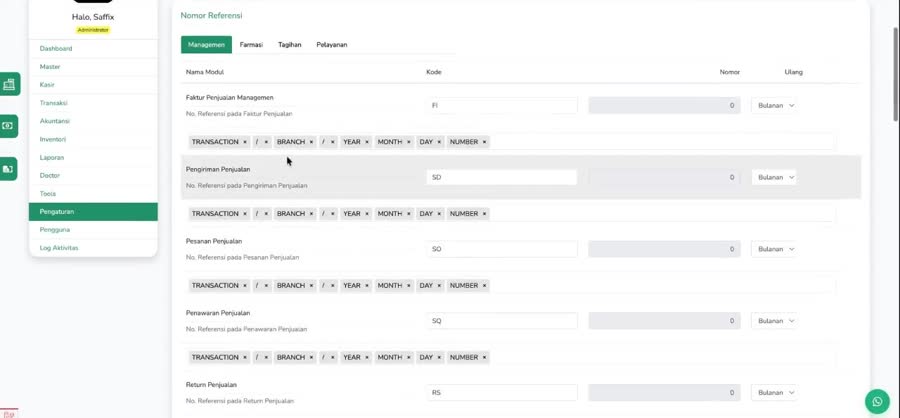Click Nomor field of Faktur Penjualan Managemen

pyautogui.click(x=664, y=106)
